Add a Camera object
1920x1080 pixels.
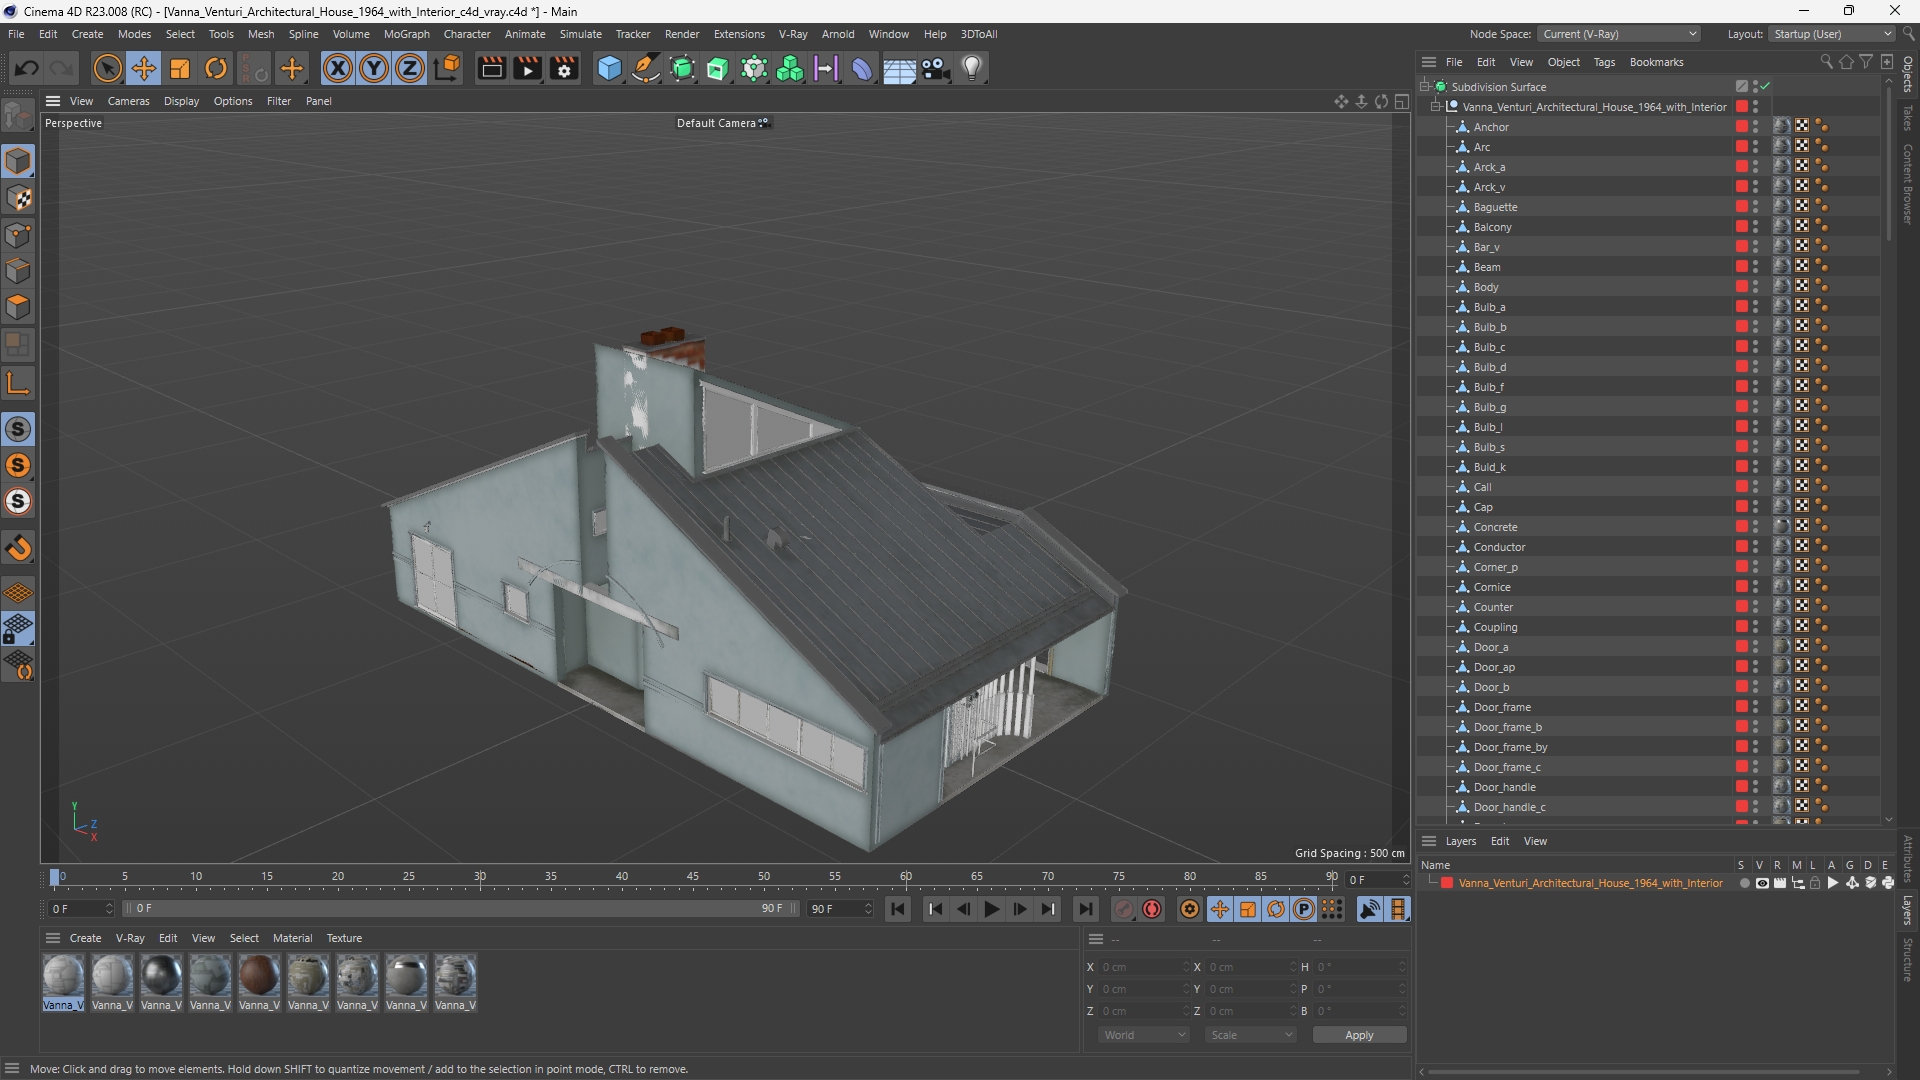pos(936,68)
